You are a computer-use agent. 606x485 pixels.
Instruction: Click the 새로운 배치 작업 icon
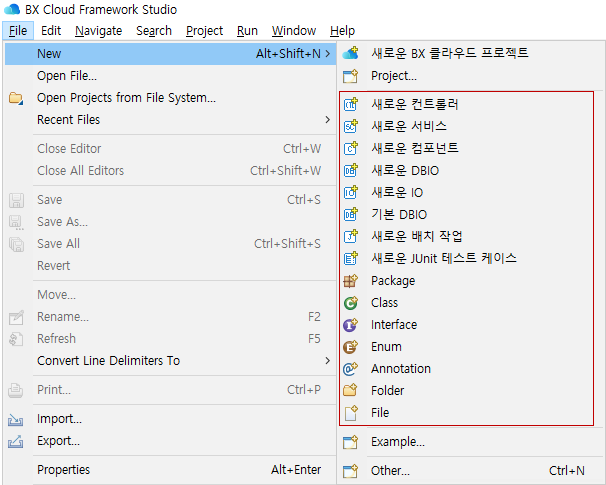350,236
